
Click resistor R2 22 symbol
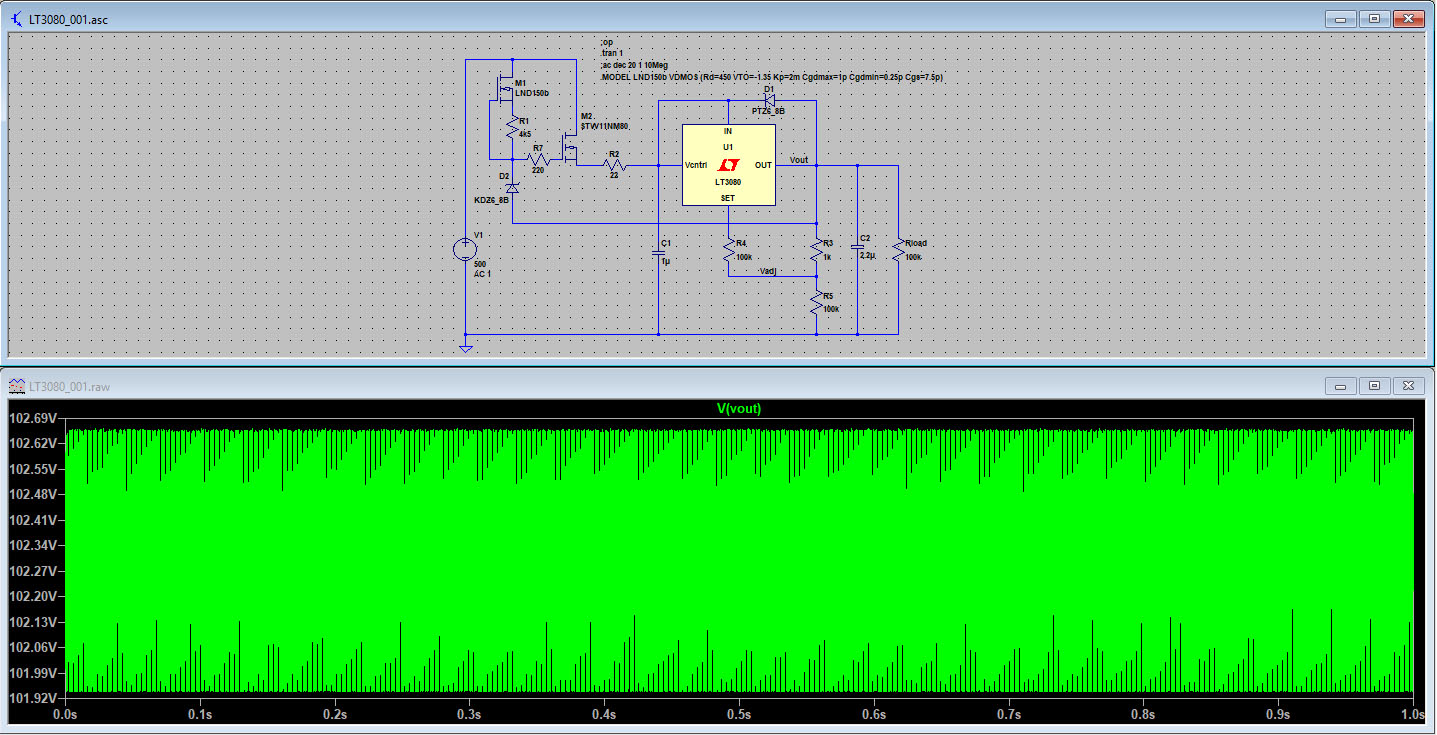pyautogui.click(x=614, y=166)
